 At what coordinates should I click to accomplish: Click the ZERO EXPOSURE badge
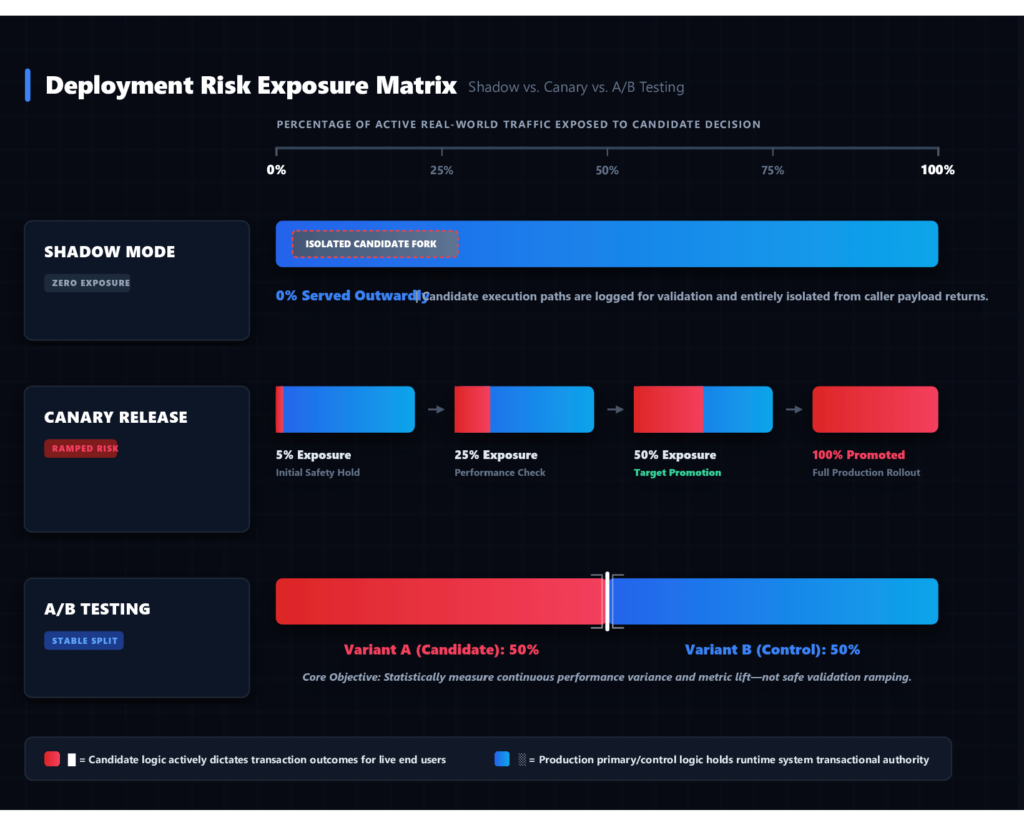[88, 283]
